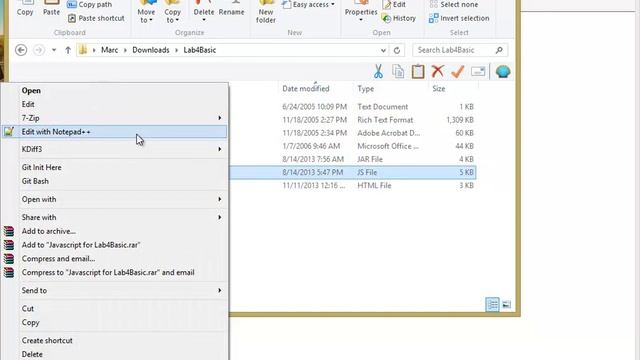Click the Delete ribbon button
Image resolution: width=640 pixels, height=360 pixels.
(x=204, y=12)
